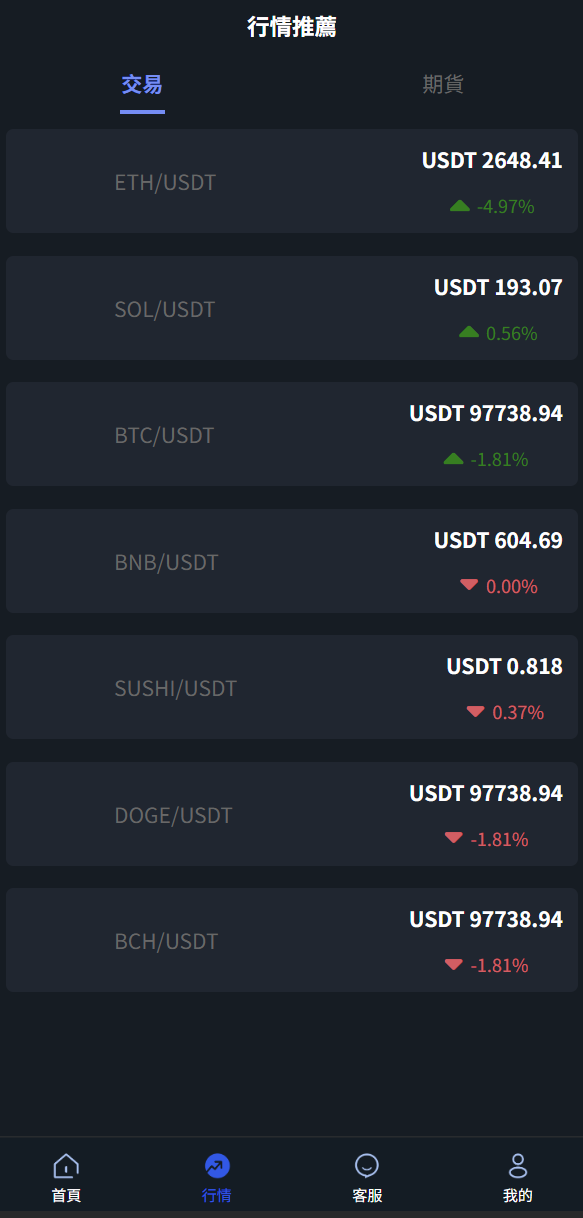Click the red down arrow on BNB/USDT
The width and height of the screenshot is (583, 1218).
click(x=469, y=585)
